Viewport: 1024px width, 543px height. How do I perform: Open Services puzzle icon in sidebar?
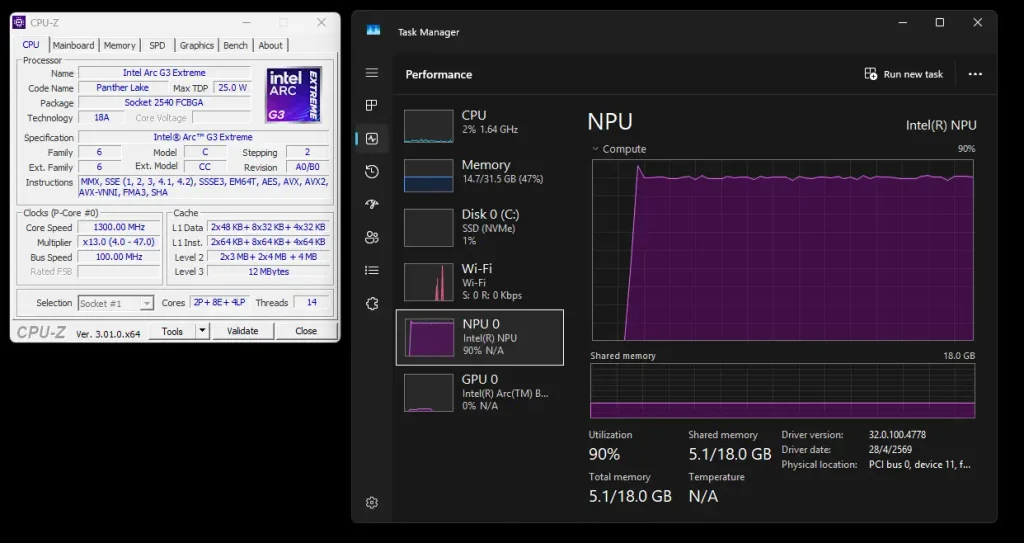[x=372, y=303]
